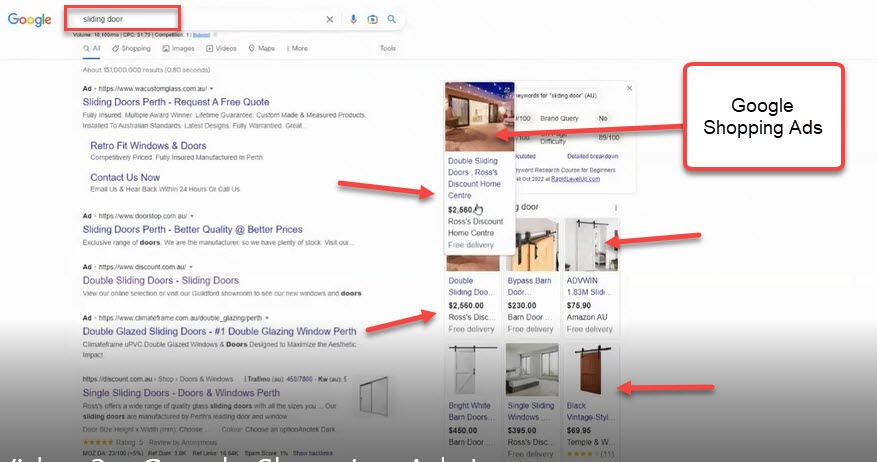Screen dimensions: 877x462
Task: Click the Bright White Barn Doors thumbnail
Action: pyautogui.click(x=472, y=370)
